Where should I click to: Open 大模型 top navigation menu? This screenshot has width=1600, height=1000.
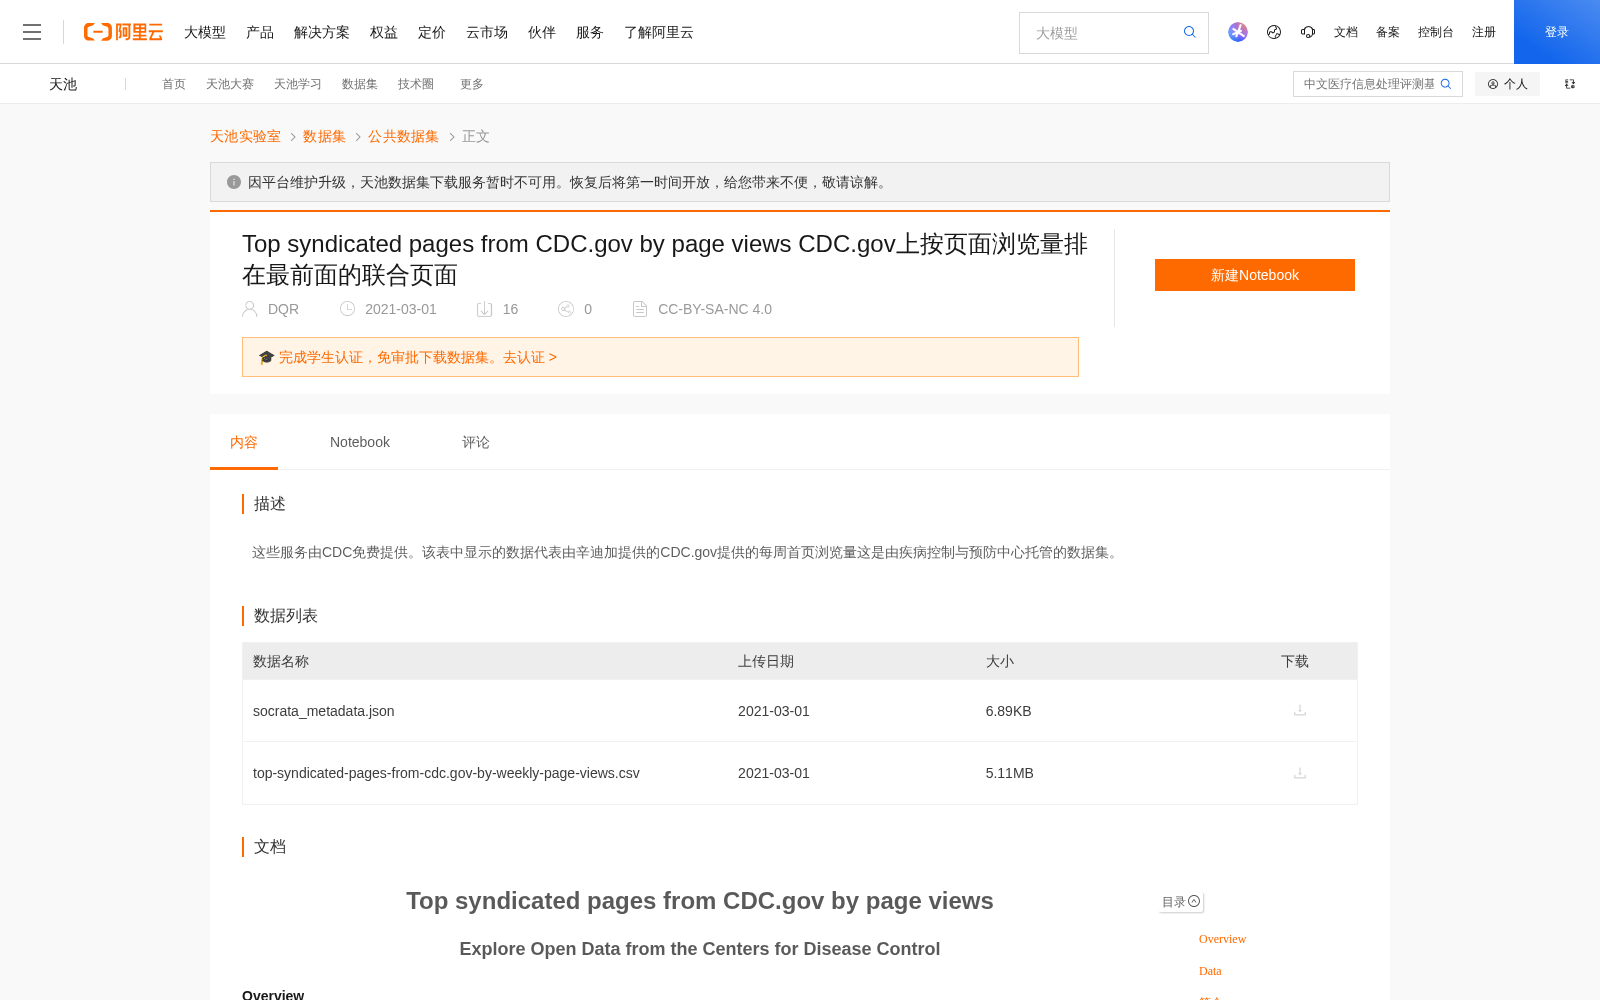pyautogui.click(x=205, y=32)
